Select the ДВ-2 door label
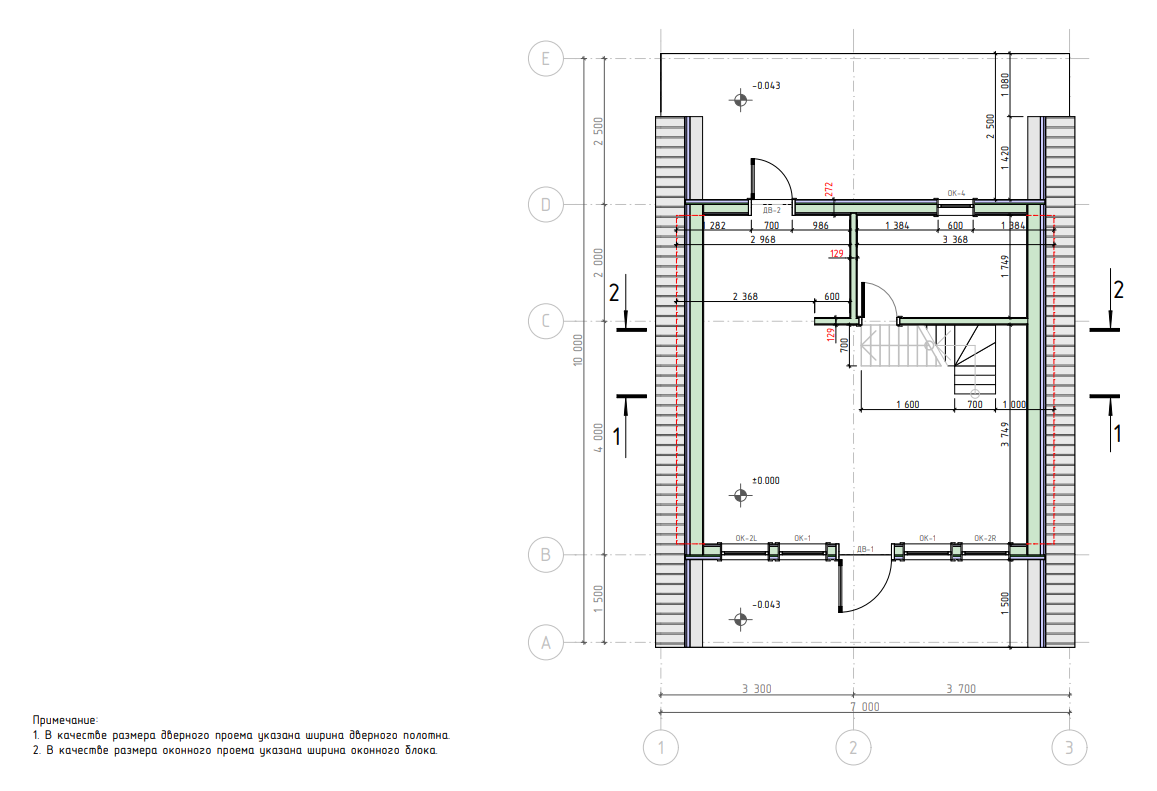The width and height of the screenshot is (1157, 791). (x=772, y=210)
